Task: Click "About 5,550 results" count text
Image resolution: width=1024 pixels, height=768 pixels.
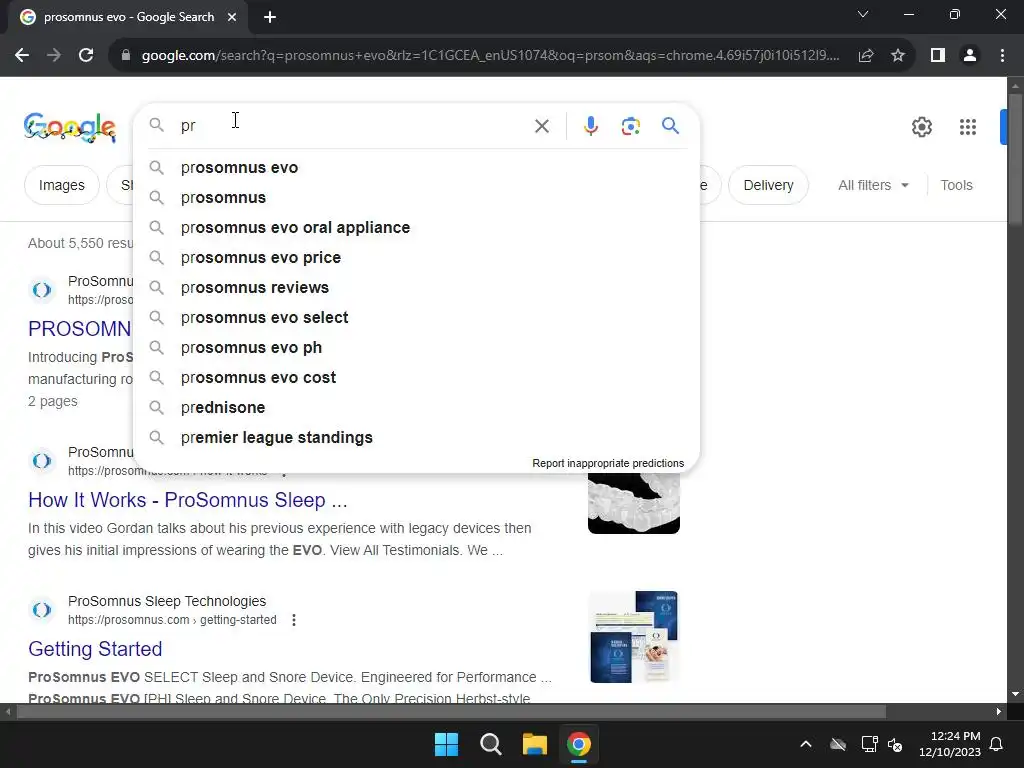Action: [x=81, y=244]
